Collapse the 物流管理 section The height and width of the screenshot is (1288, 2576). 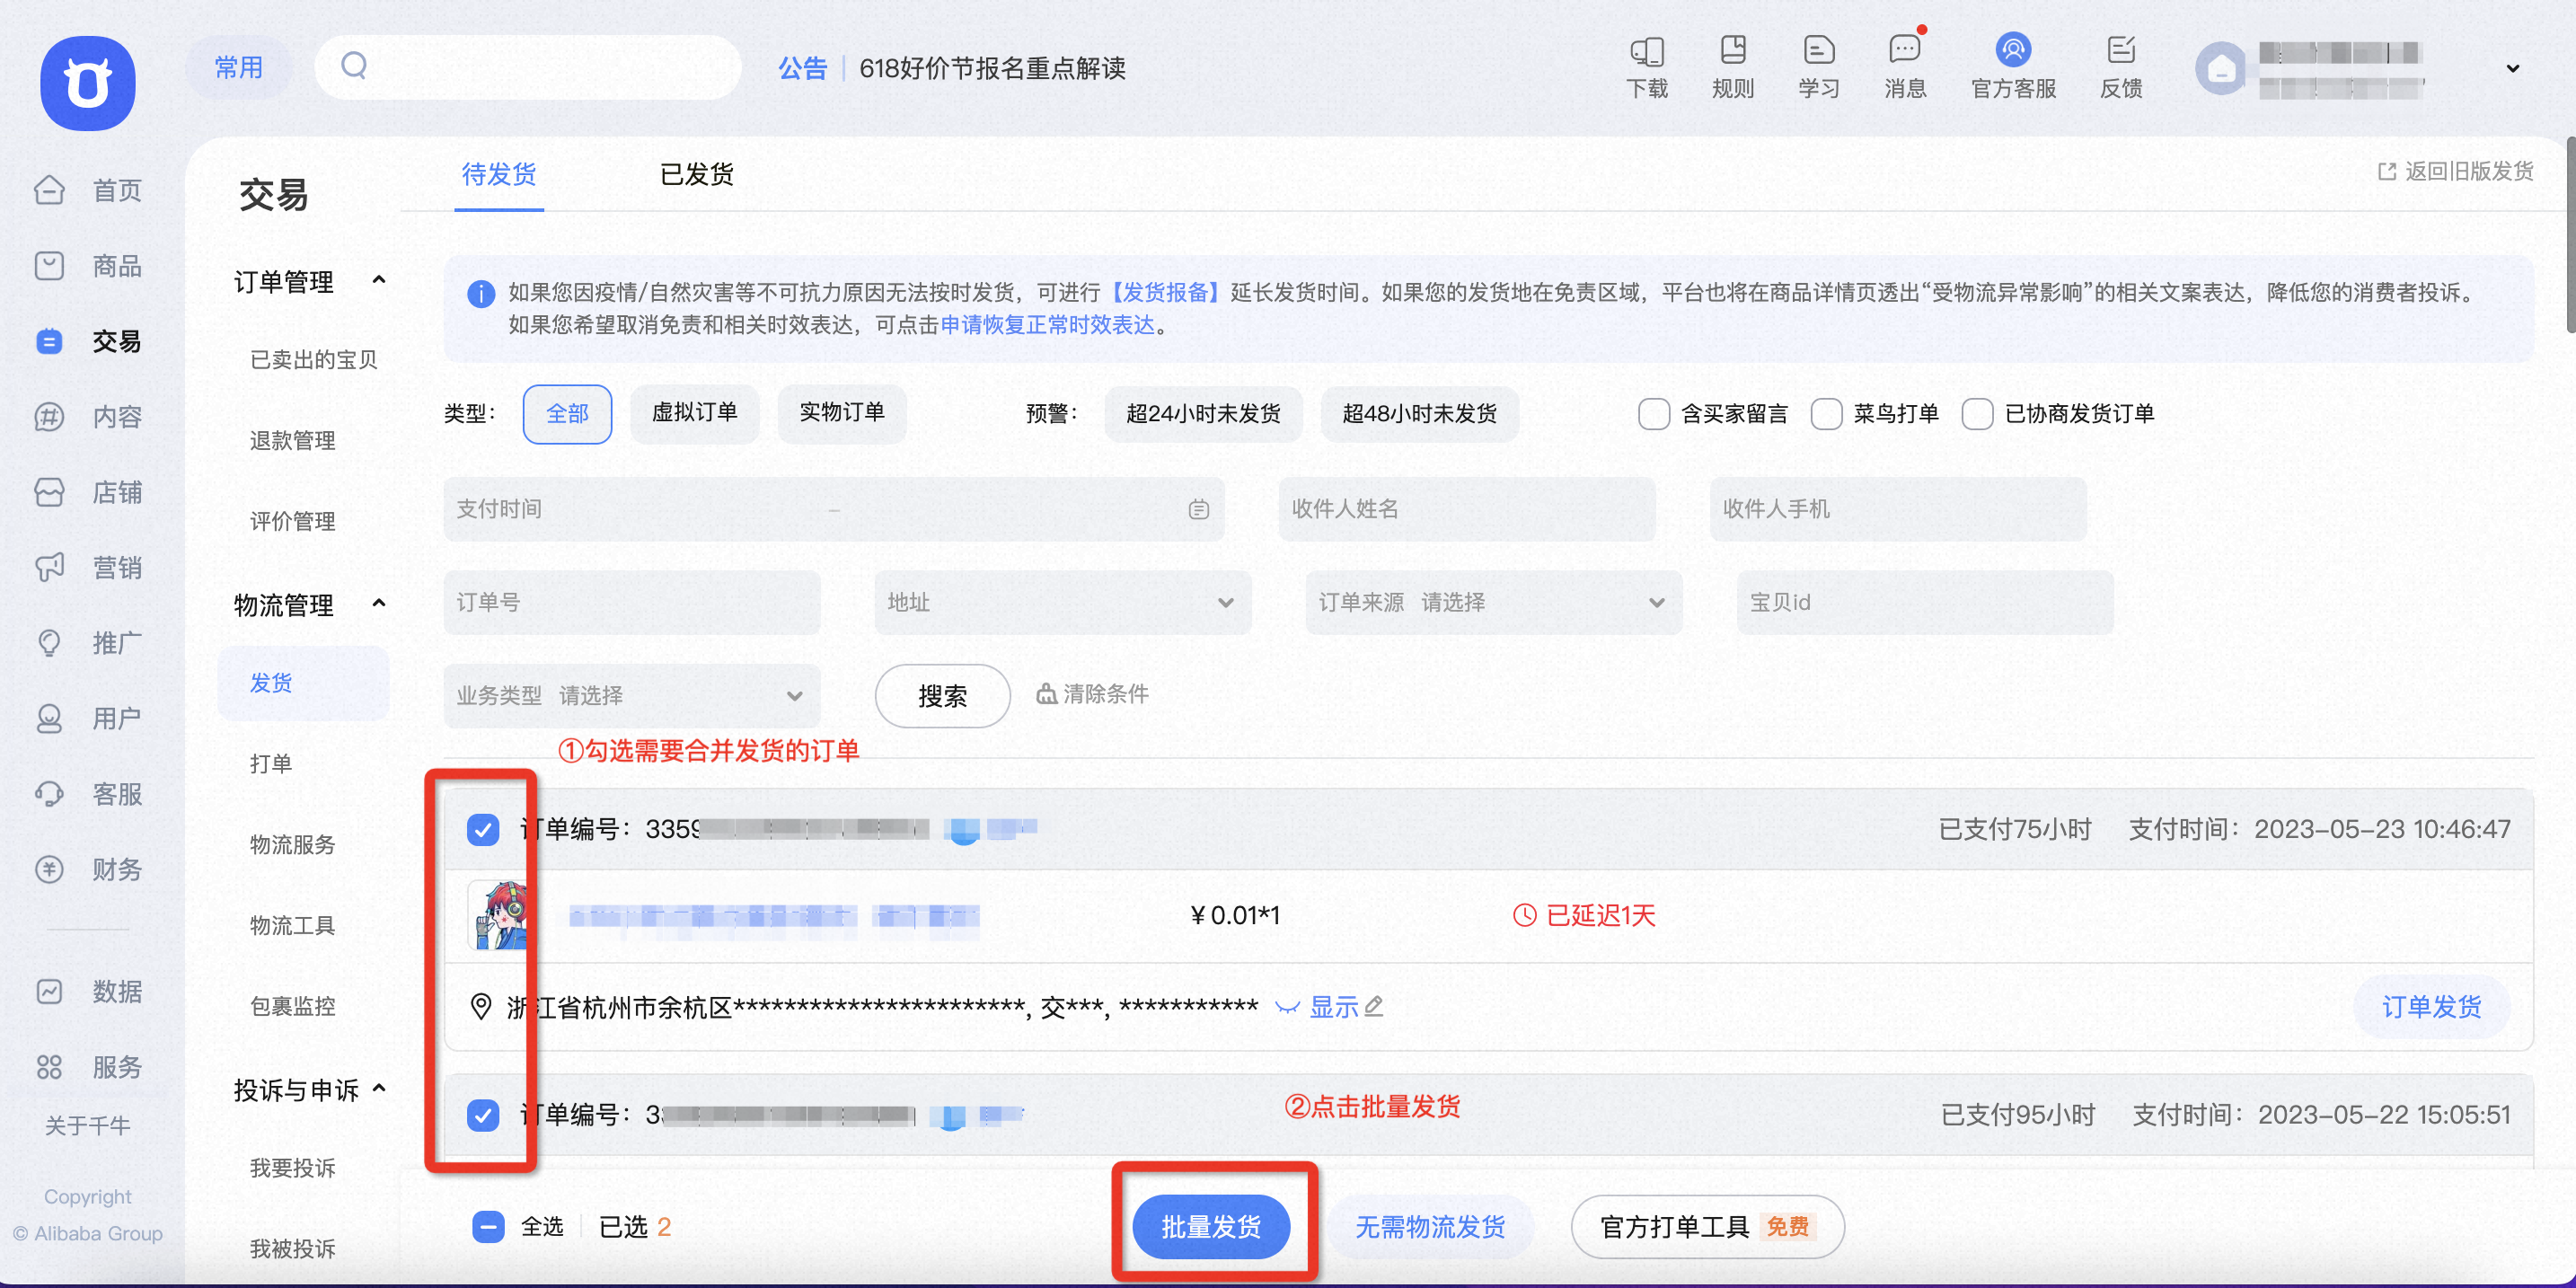coord(379,603)
